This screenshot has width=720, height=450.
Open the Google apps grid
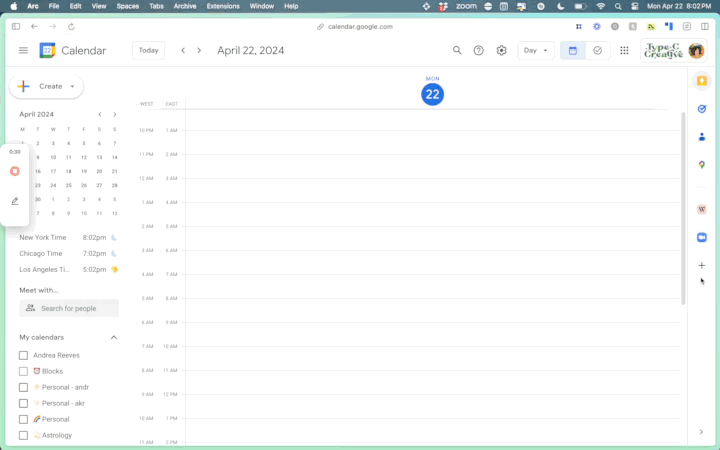(624, 50)
